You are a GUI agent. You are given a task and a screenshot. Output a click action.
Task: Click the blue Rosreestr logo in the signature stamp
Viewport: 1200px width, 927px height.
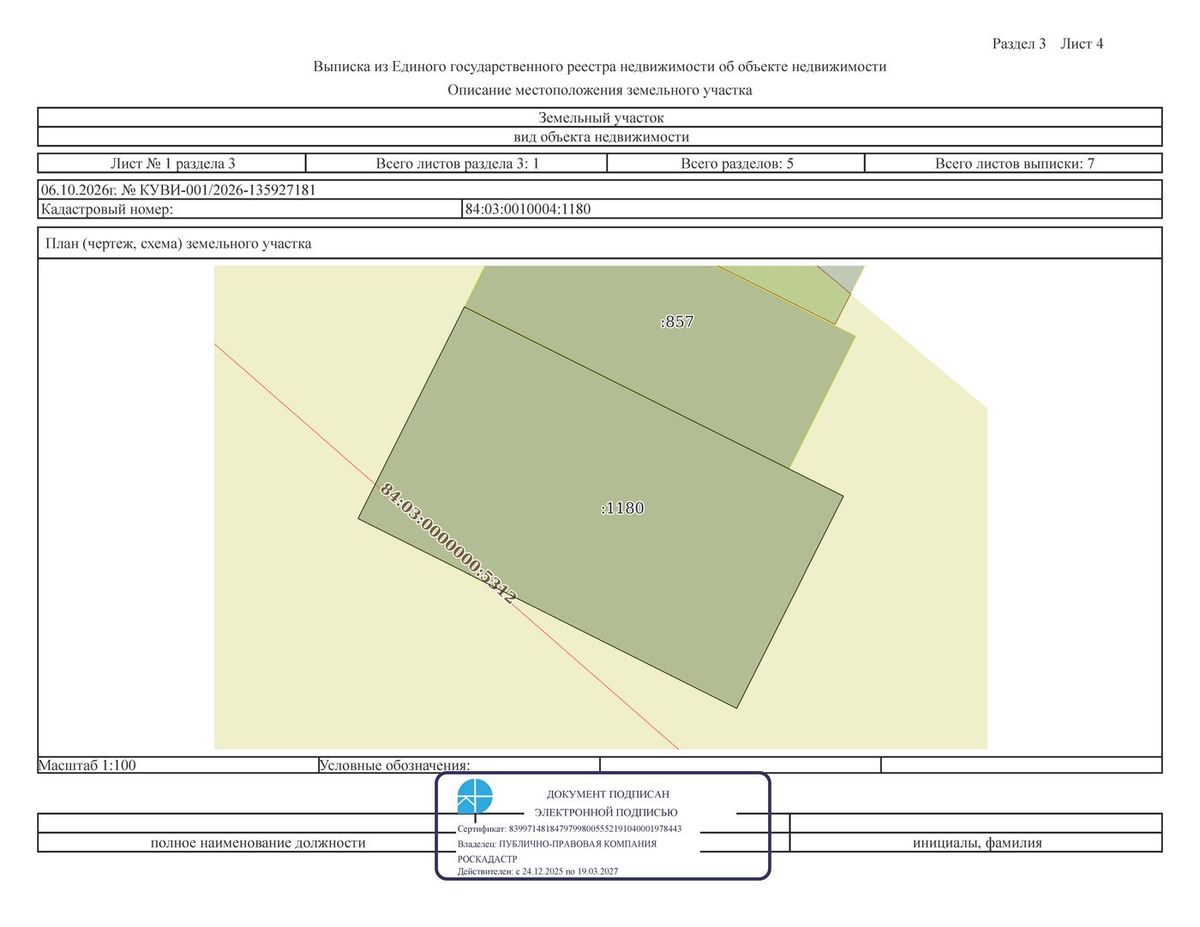(x=475, y=798)
